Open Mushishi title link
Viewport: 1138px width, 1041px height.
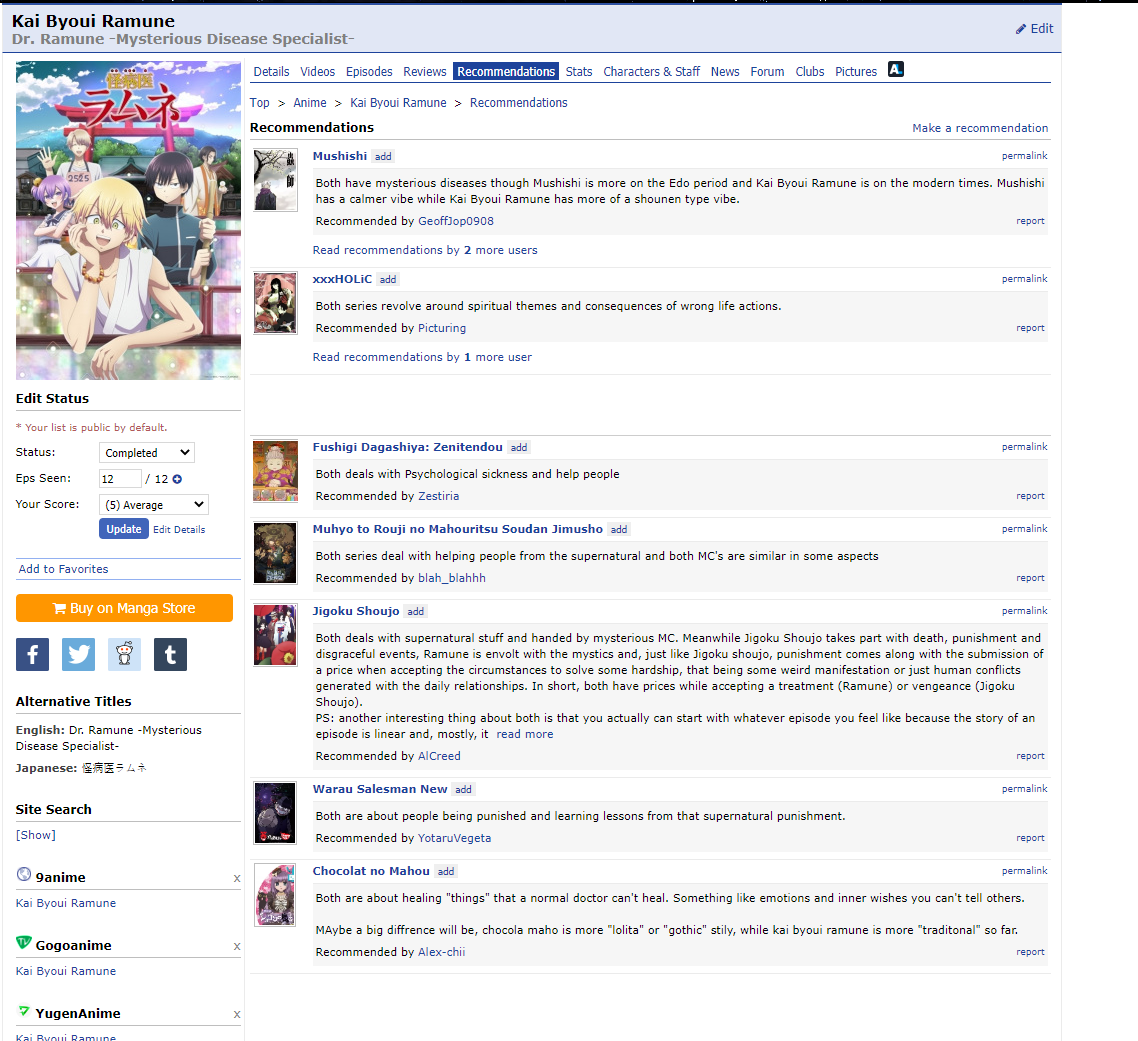tap(340, 156)
